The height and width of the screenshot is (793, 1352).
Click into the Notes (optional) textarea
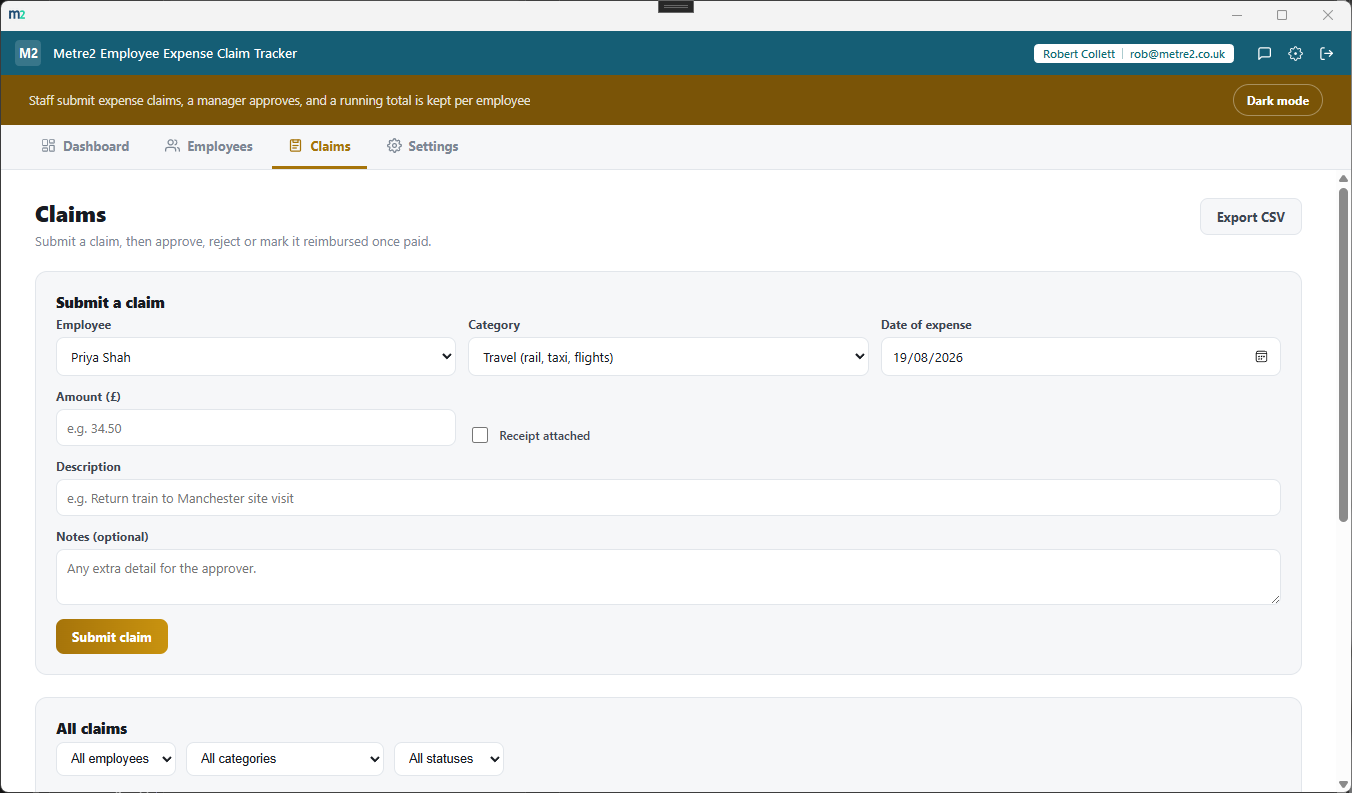668,577
